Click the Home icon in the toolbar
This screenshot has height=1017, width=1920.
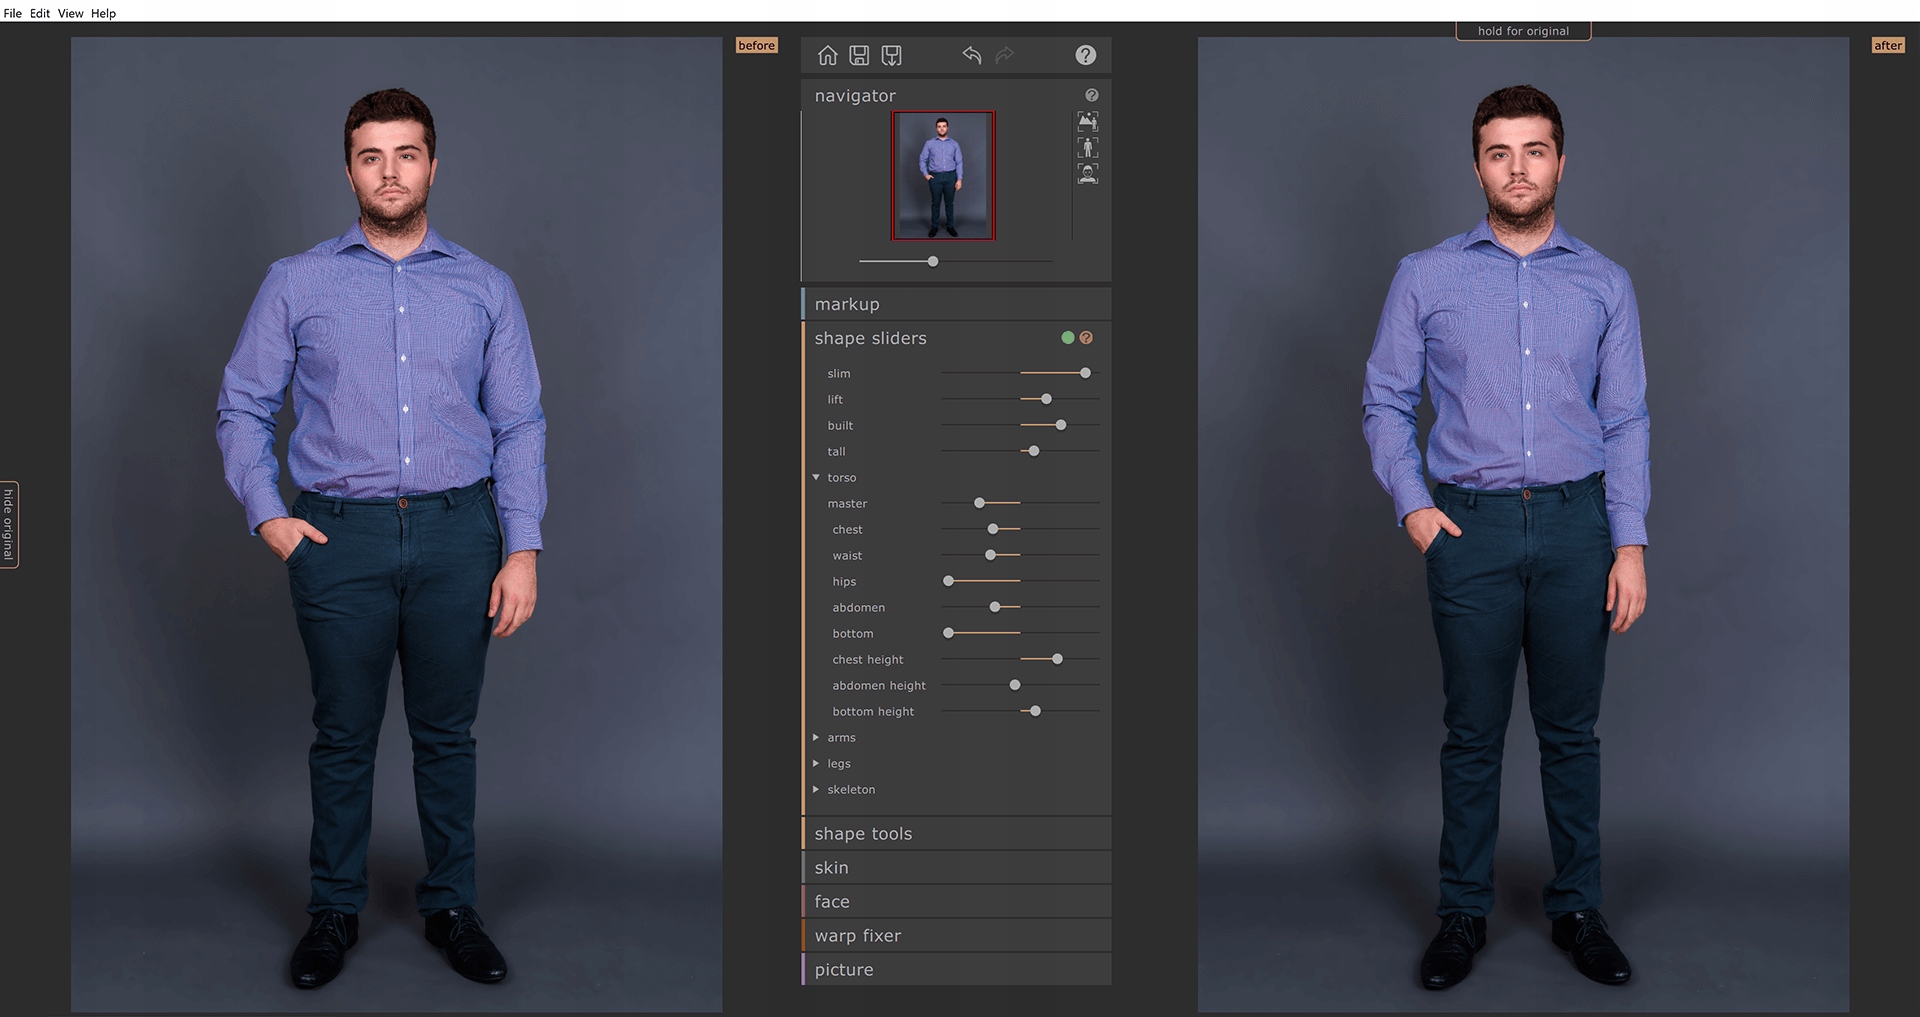coord(827,56)
